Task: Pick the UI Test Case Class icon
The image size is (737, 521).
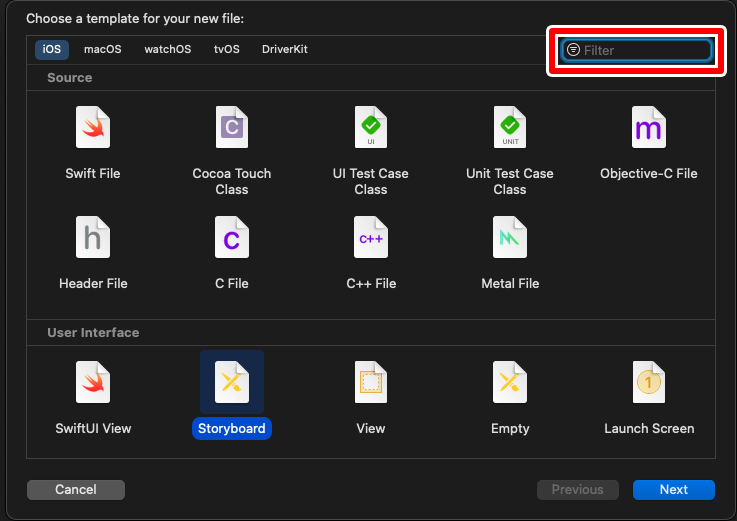Action: 371,127
